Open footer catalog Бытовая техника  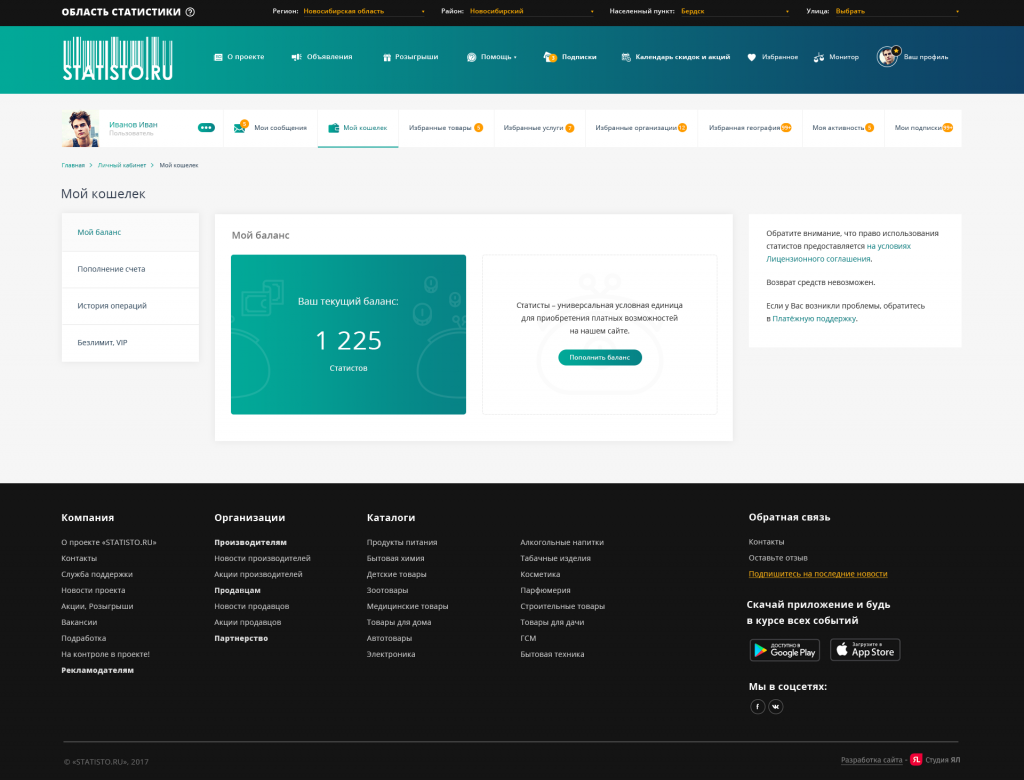(552, 655)
